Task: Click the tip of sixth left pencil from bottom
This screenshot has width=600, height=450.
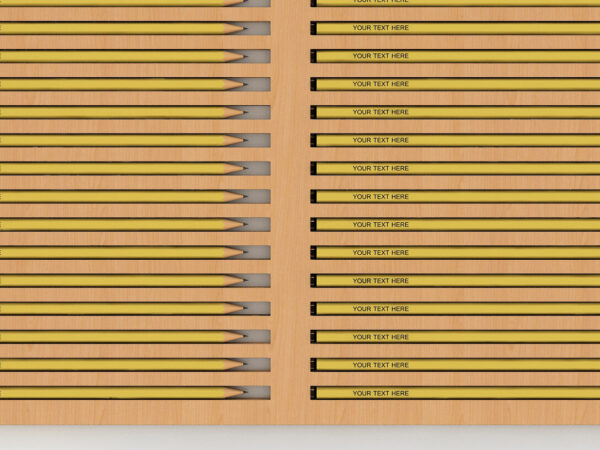Action: tap(240, 253)
